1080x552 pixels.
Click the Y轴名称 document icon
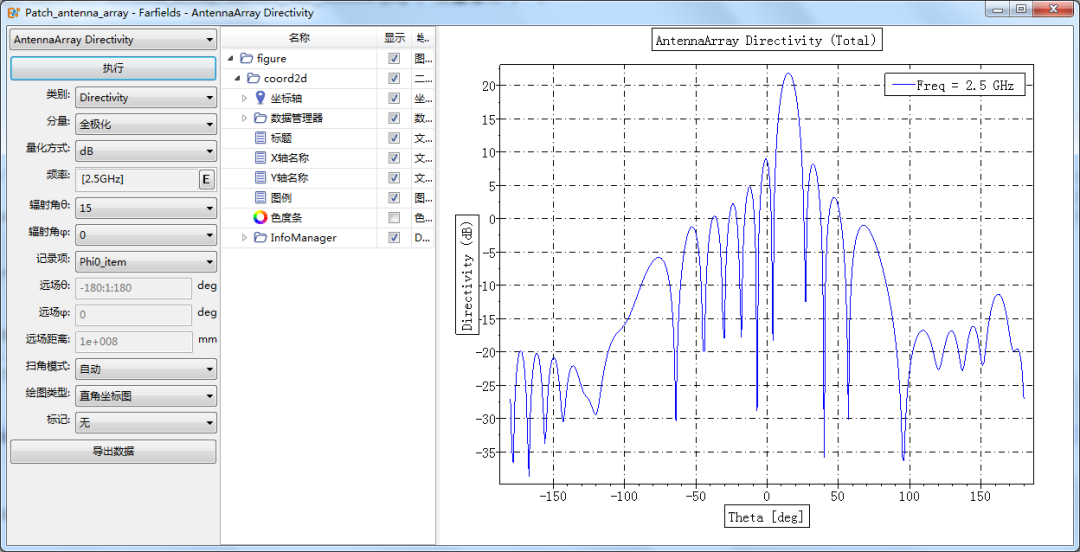pyautogui.click(x=260, y=178)
